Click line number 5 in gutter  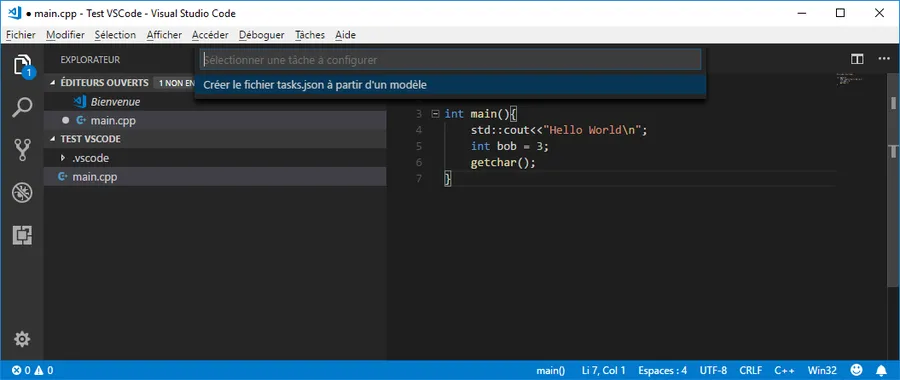tap(418, 146)
